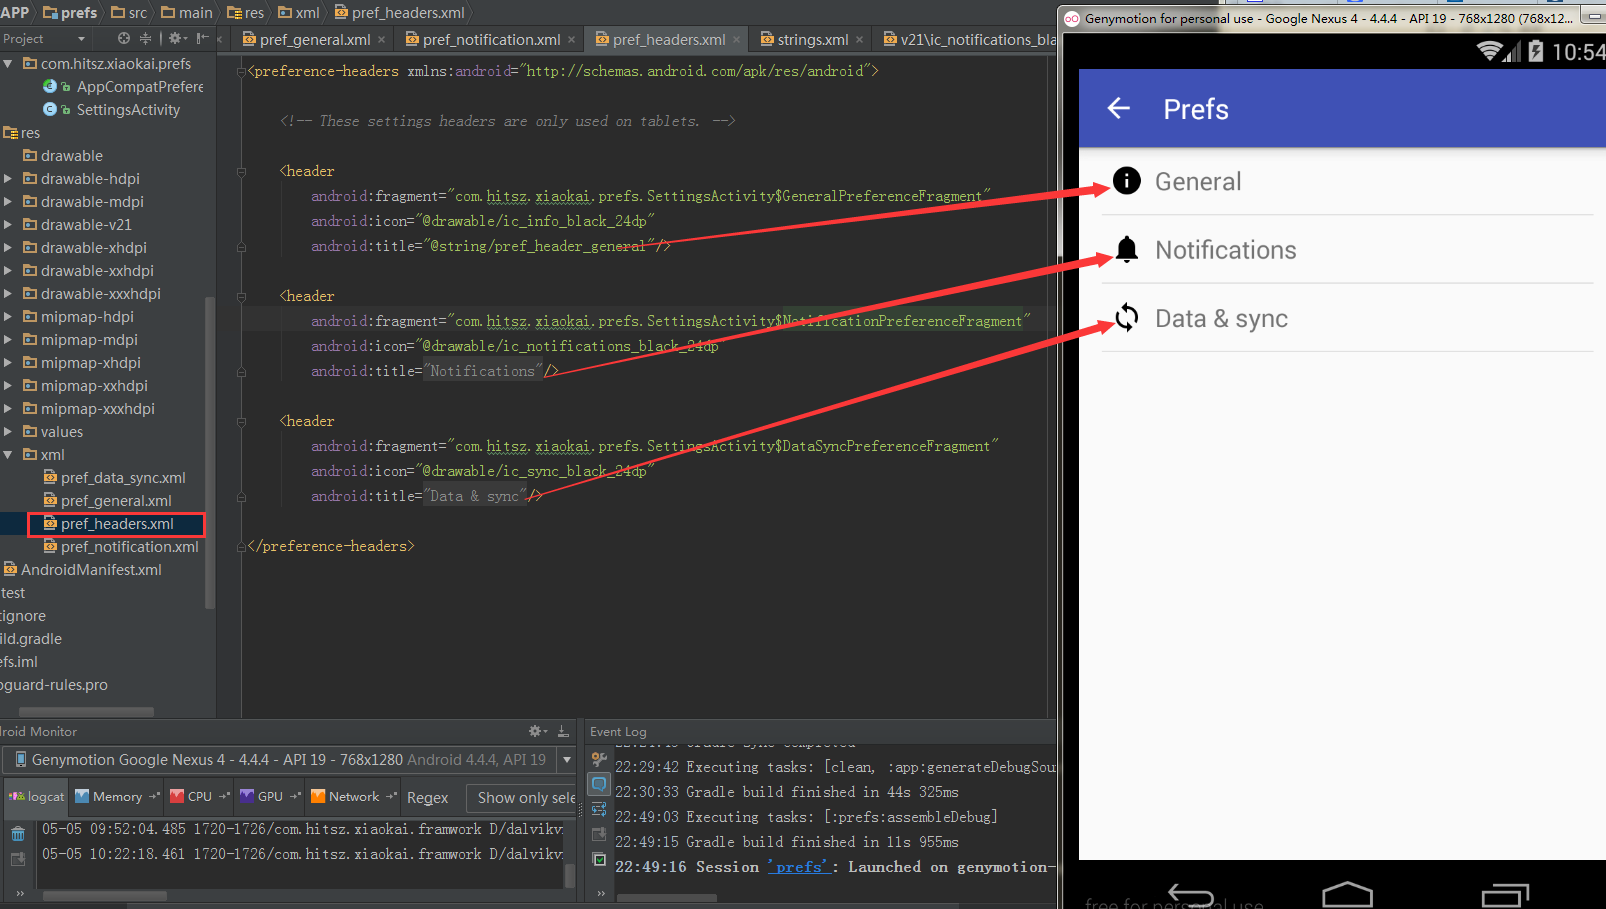Clear logcat with the trash icon
The height and width of the screenshot is (909, 1606).
coord(18,834)
